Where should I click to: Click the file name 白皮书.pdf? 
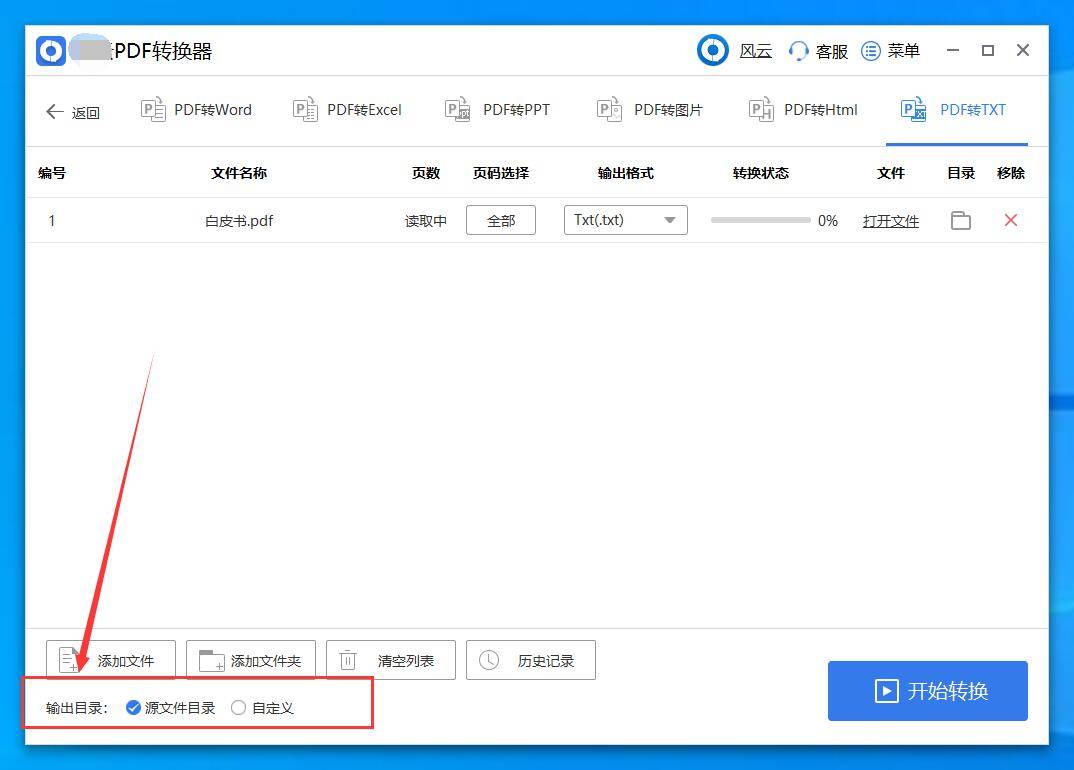pos(239,221)
